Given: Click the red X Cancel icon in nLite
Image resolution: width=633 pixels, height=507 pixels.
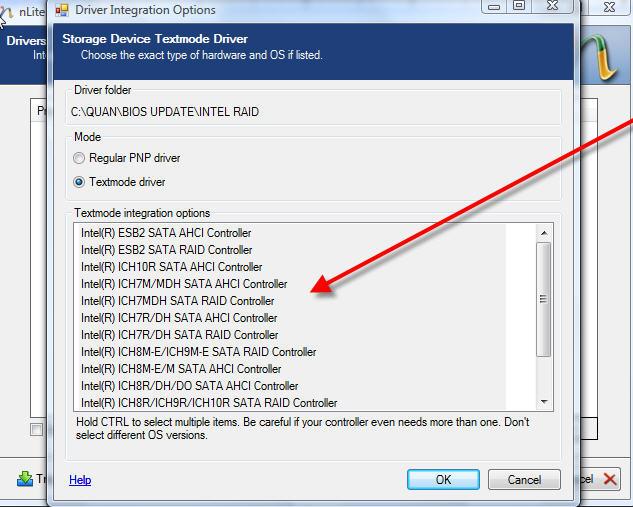Looking at the screenshot, I should coord(610,479).
